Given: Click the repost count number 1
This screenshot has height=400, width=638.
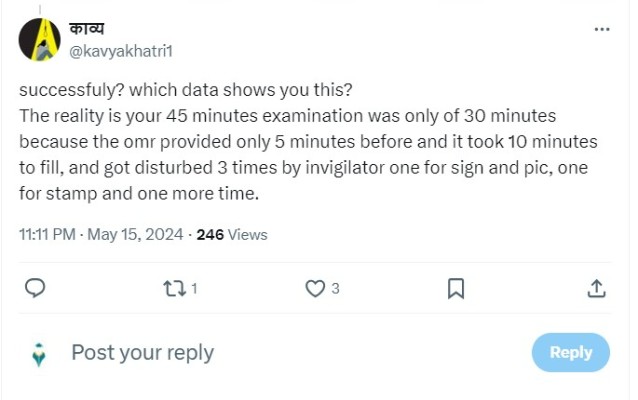Looking at the screenshot, I should [x=194, y=289].
